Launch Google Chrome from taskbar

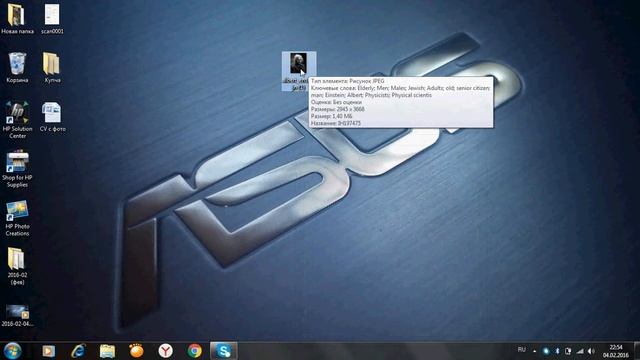(194, 351)
